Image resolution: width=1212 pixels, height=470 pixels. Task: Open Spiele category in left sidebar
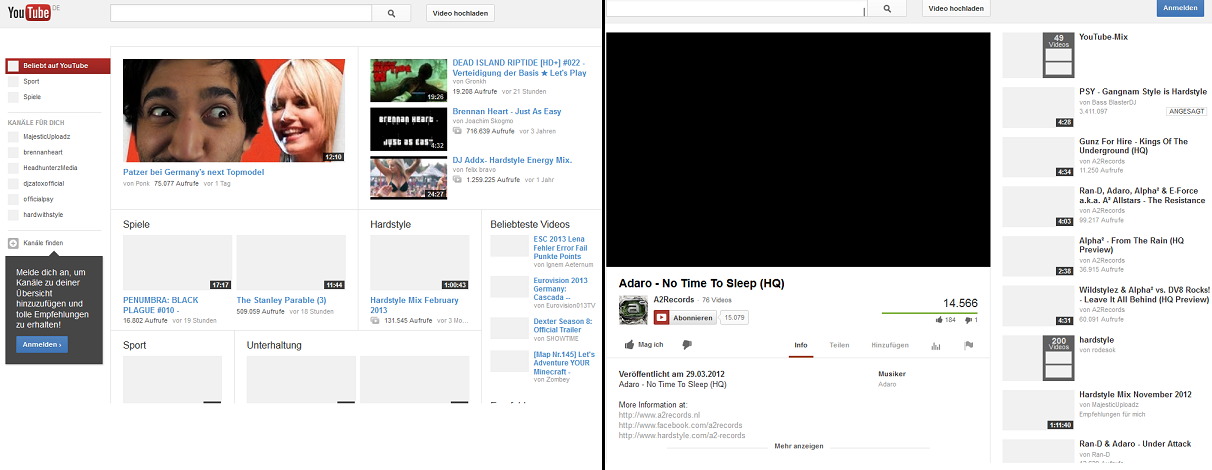(32, 97)
